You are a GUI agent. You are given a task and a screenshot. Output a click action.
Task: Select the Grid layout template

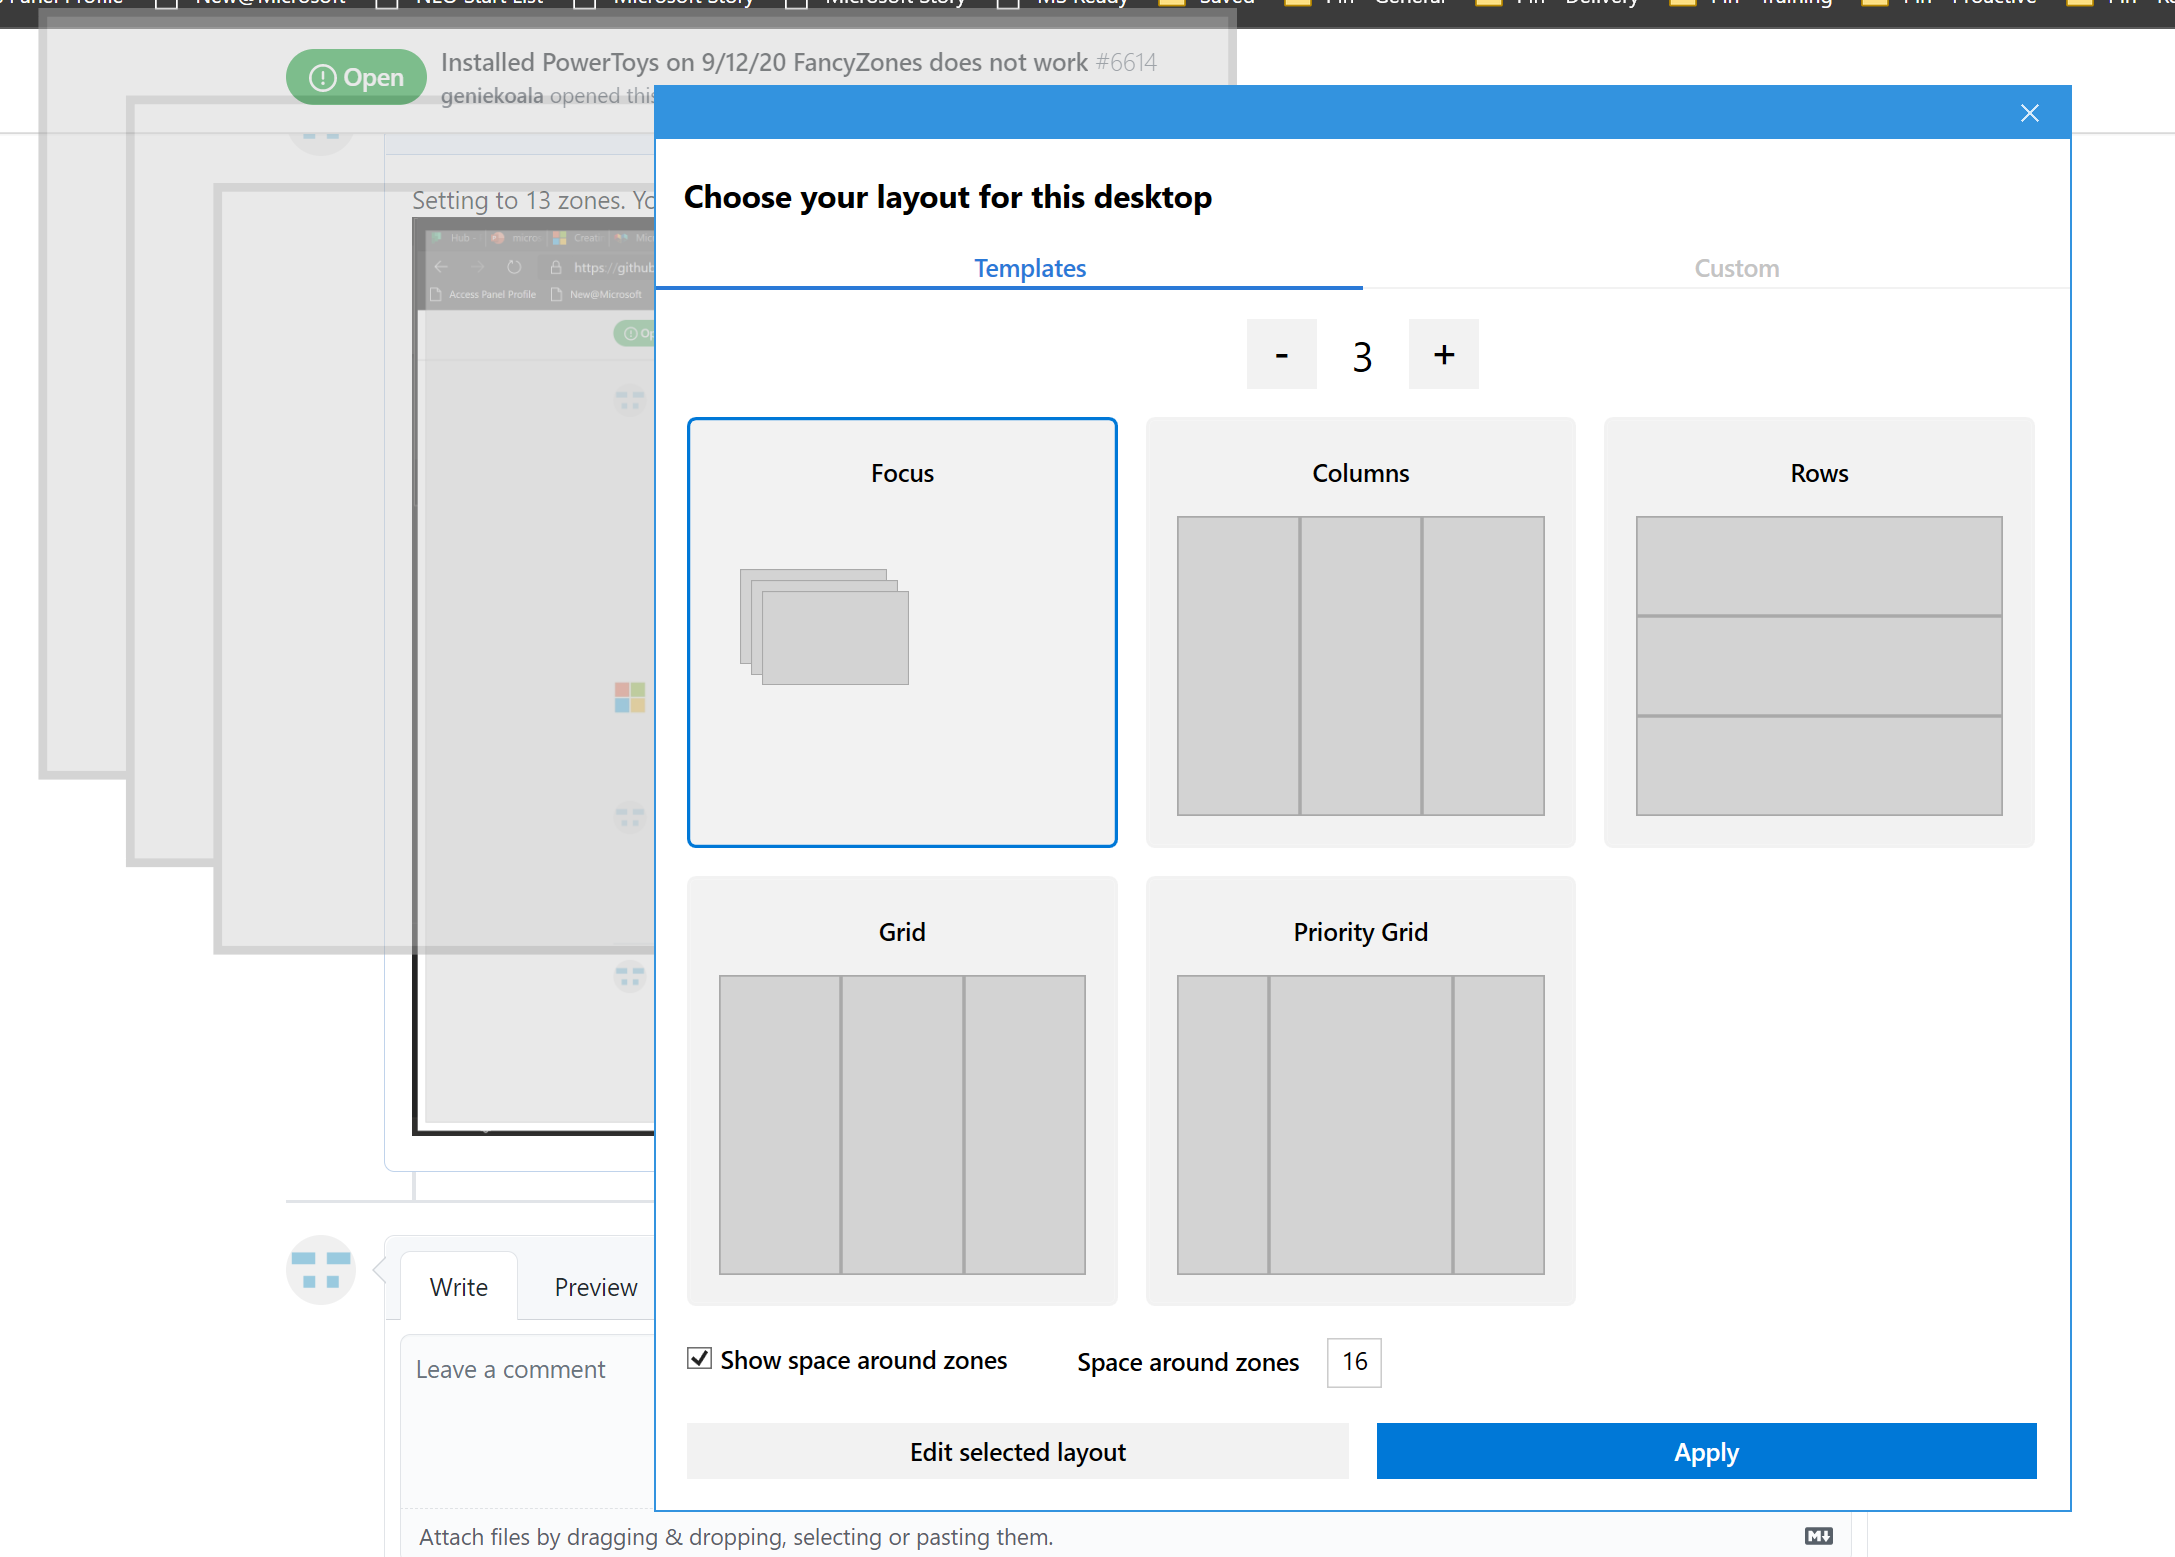coord(901,1090)
